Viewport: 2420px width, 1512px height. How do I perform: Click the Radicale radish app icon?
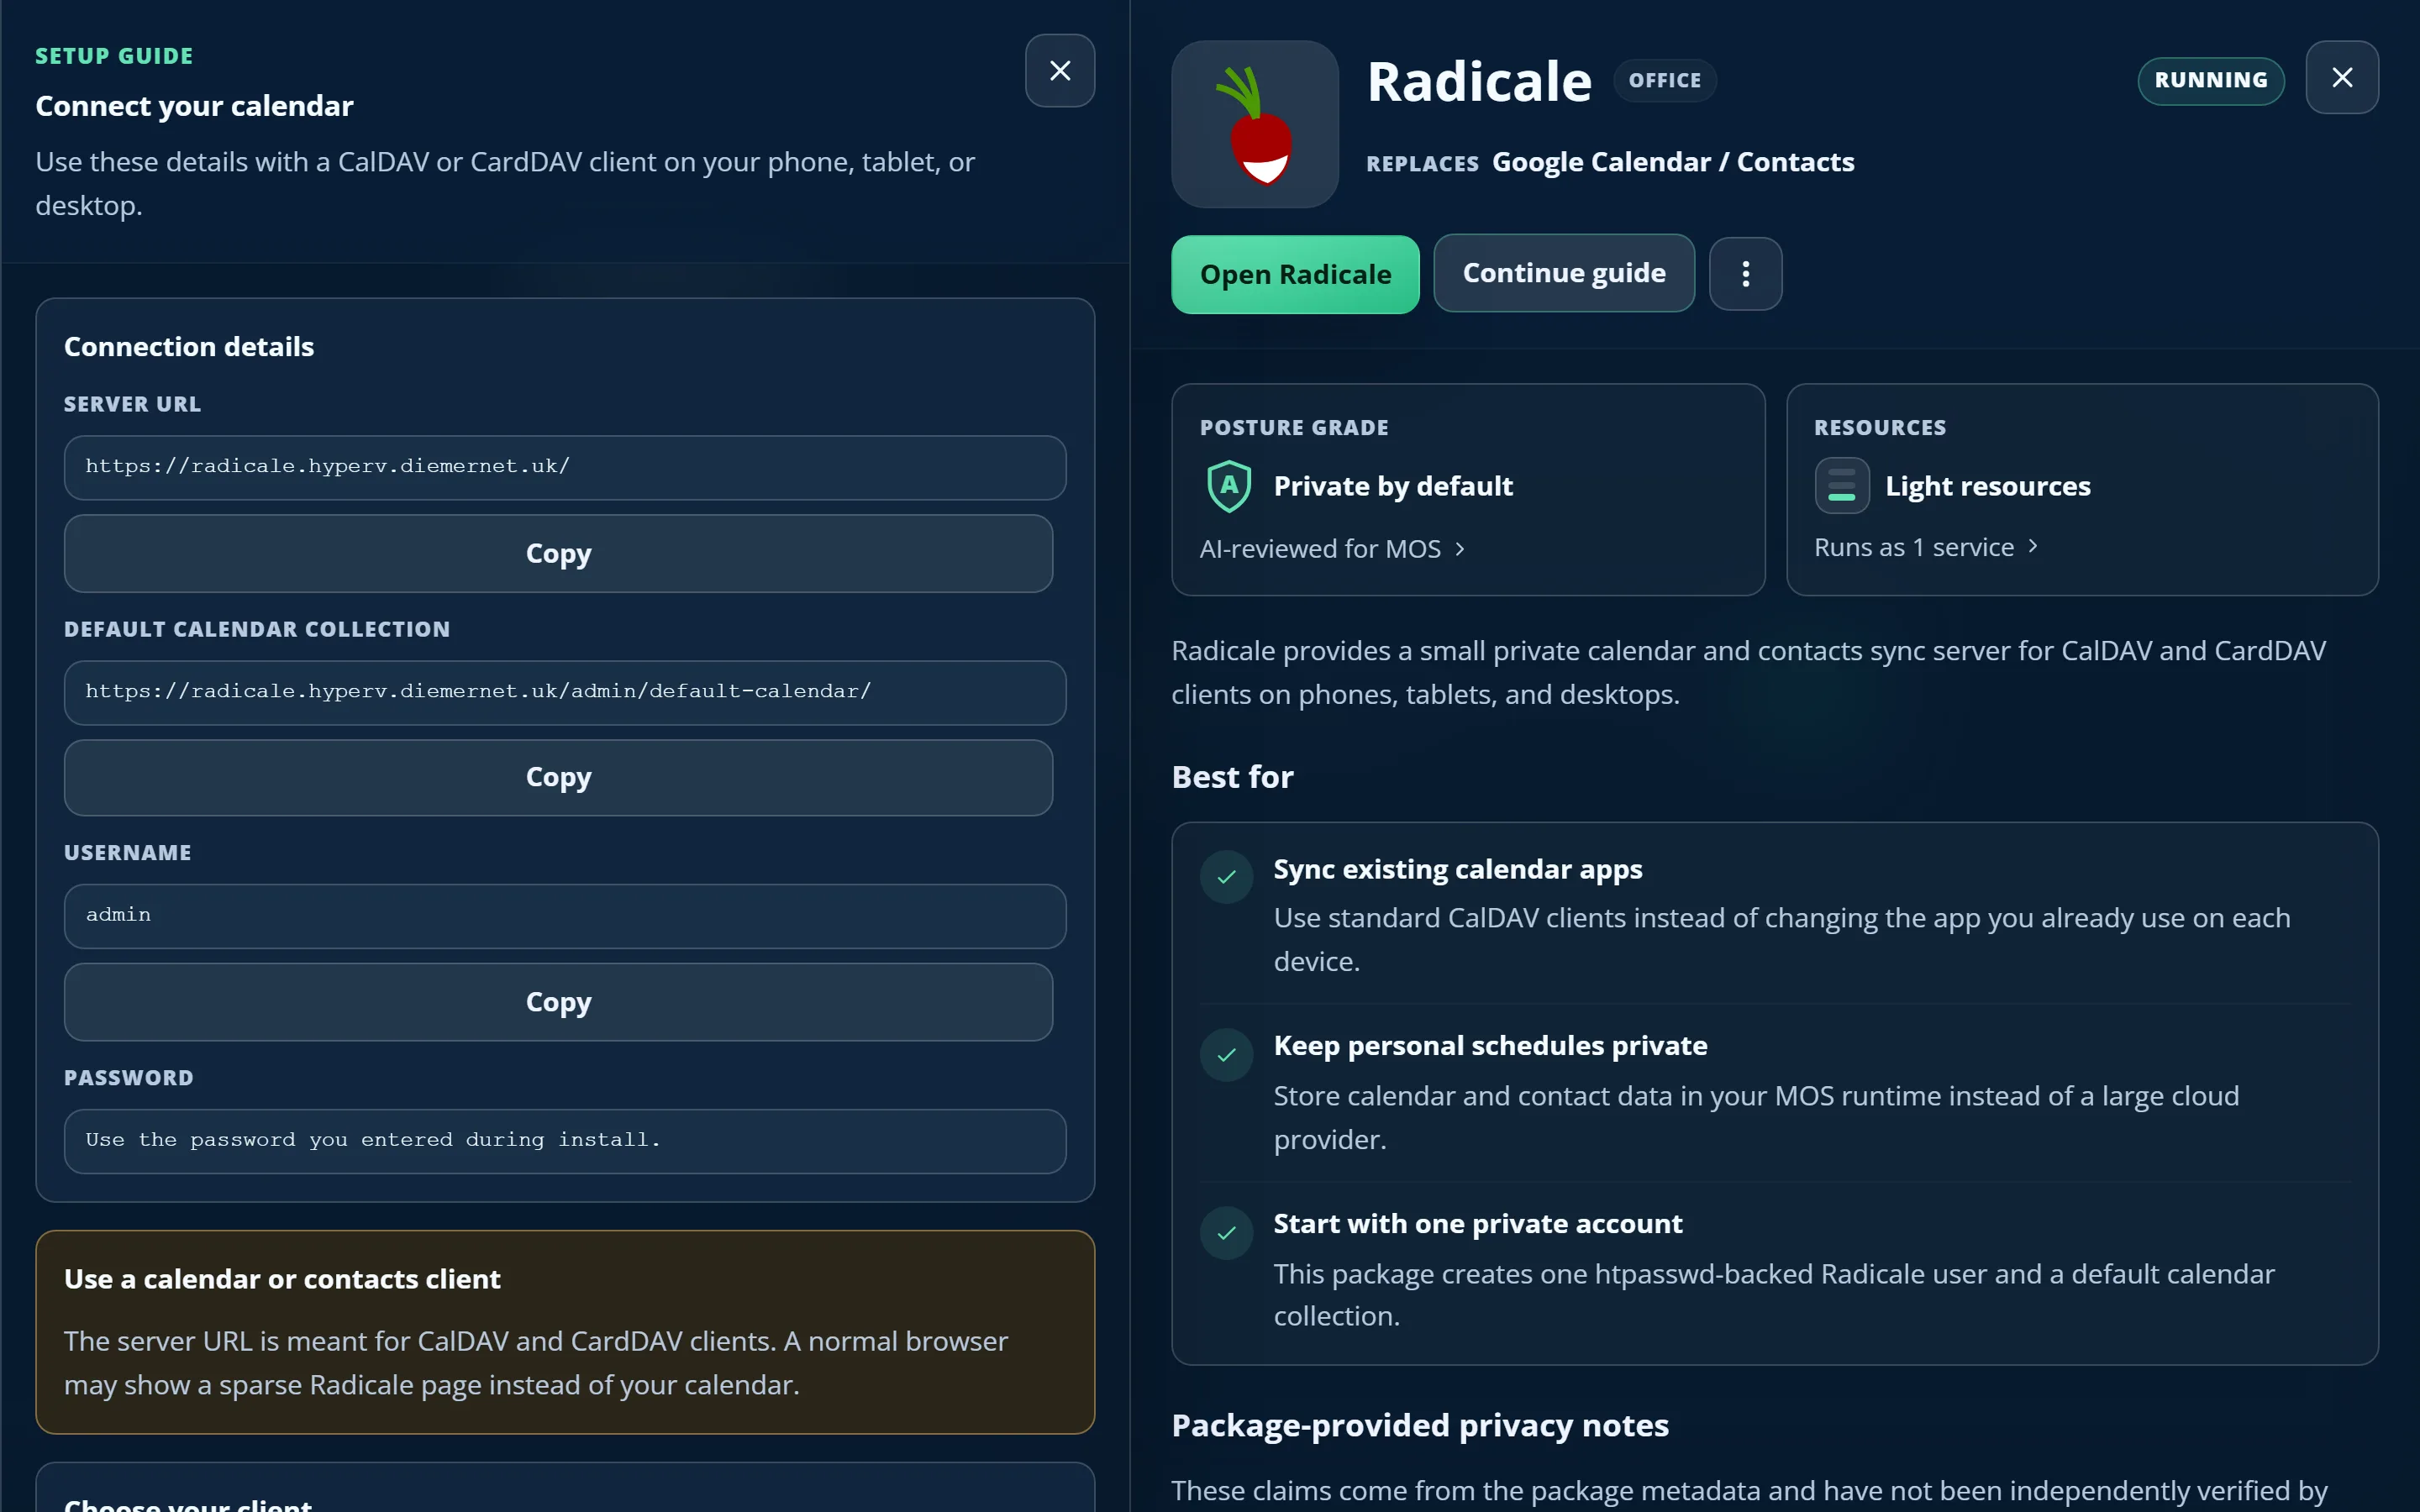(1254, 124)
